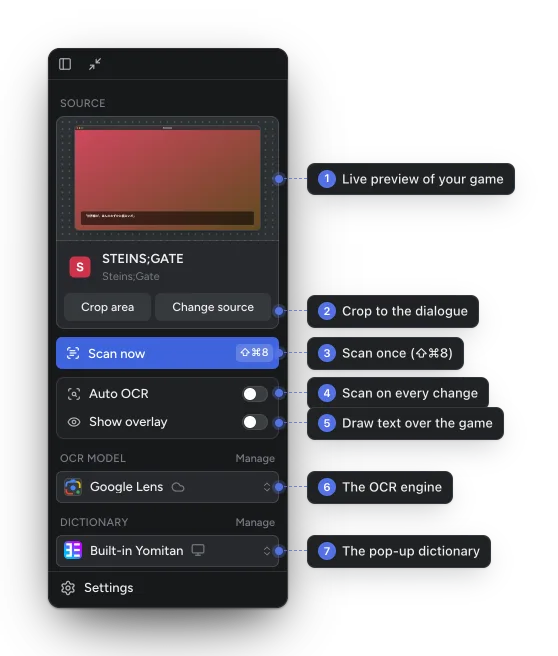558x656 pixels.
Task: Enable the Auto OCR switch
Action: 255,394
